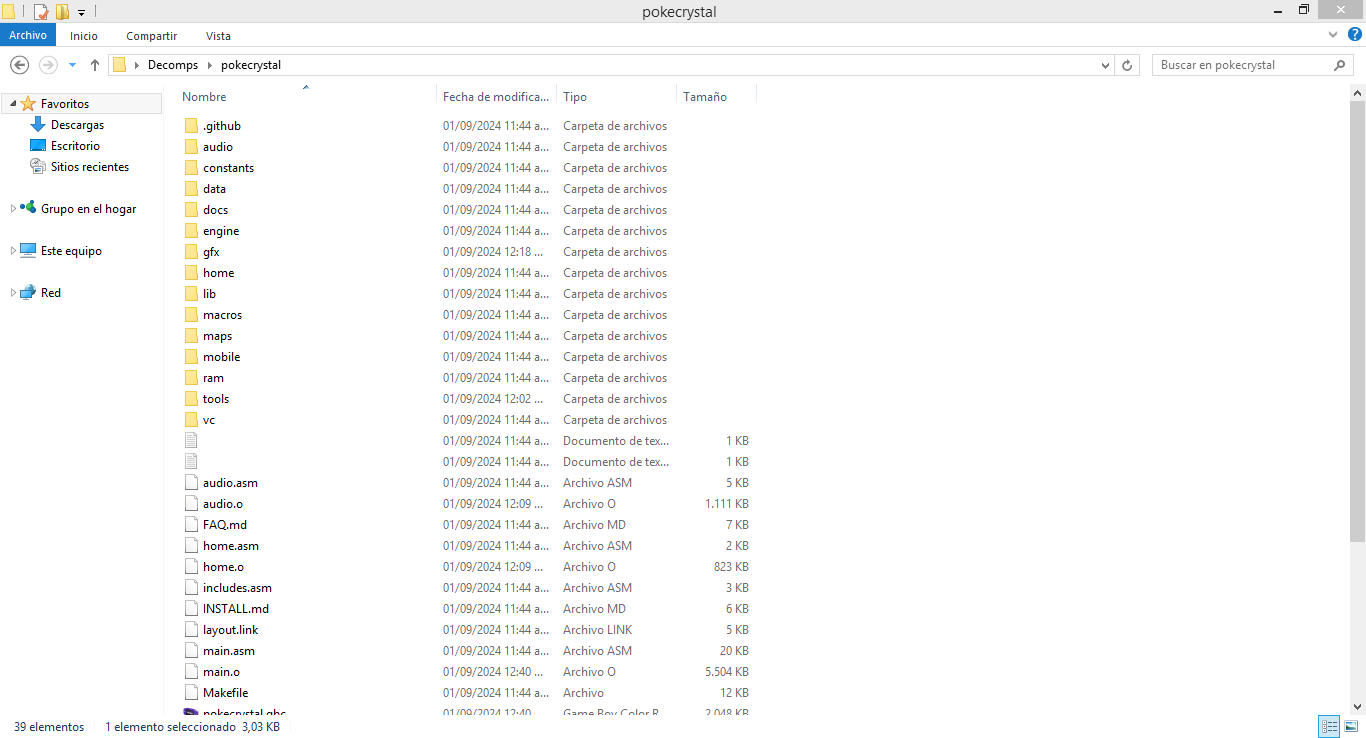Switch to large icons view toggle
The width and height of the screenshot is (1366, 738).
point(1349,727)
